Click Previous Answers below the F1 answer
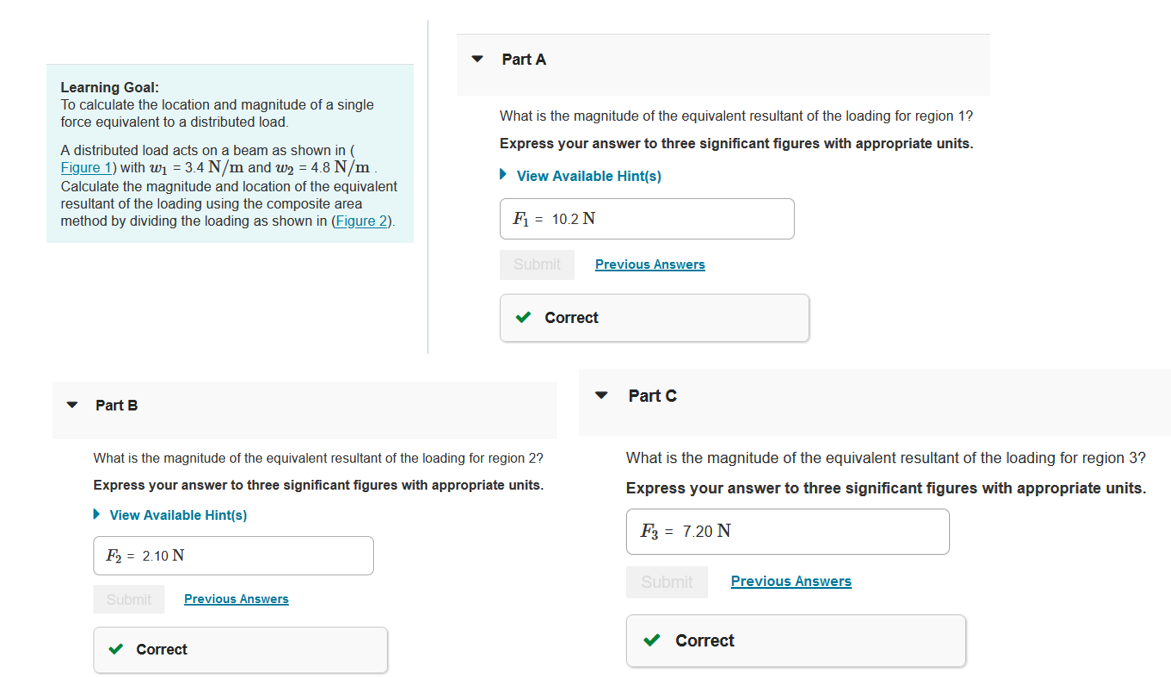 [649, 264]
